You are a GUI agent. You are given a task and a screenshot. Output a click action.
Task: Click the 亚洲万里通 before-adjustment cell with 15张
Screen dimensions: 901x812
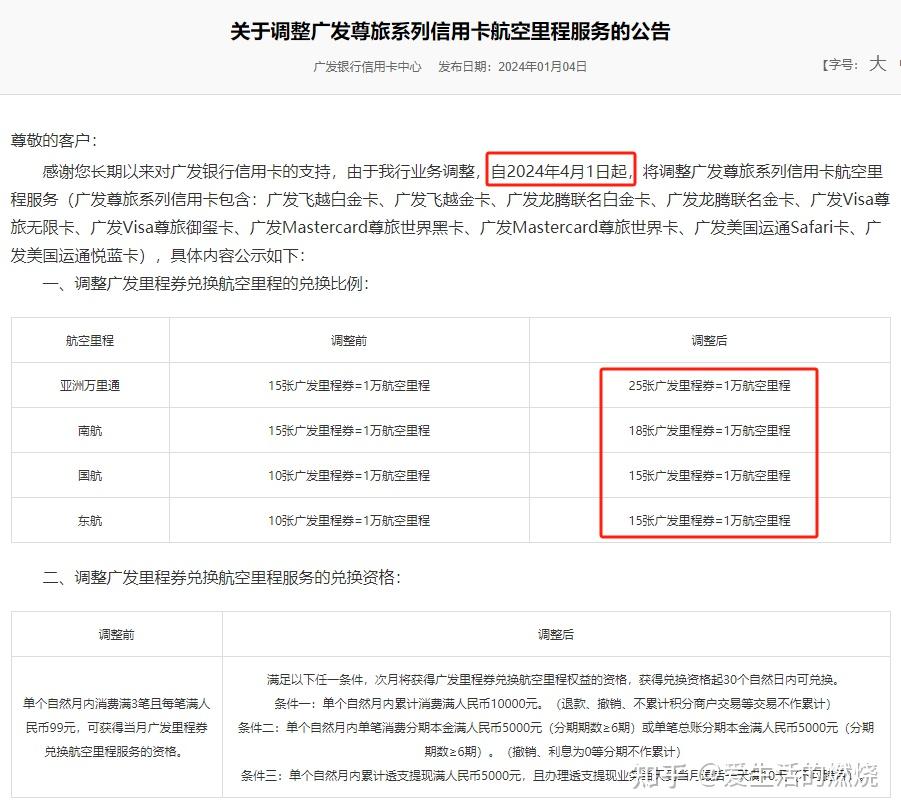click(349, 386)
